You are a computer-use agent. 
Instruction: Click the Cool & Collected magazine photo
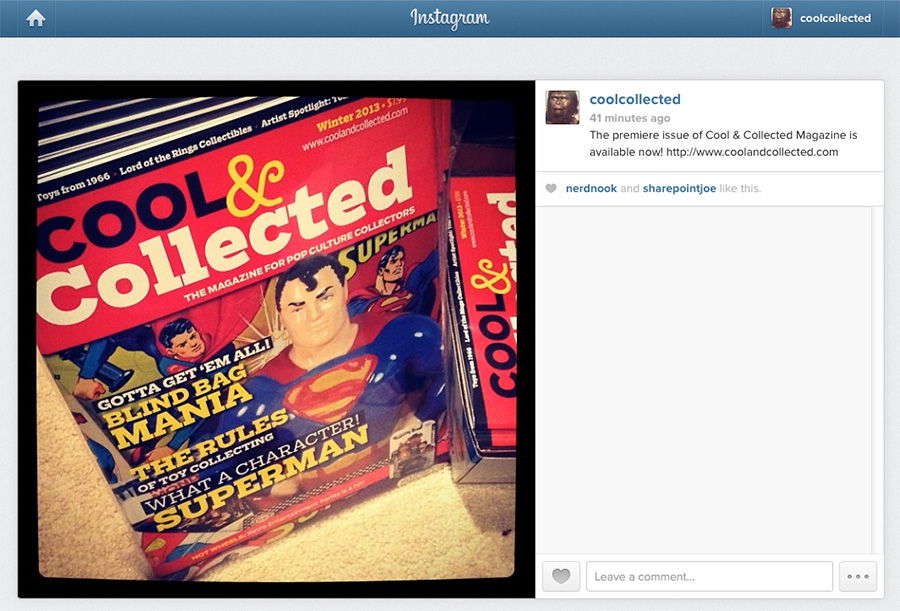tap(276, 339)
